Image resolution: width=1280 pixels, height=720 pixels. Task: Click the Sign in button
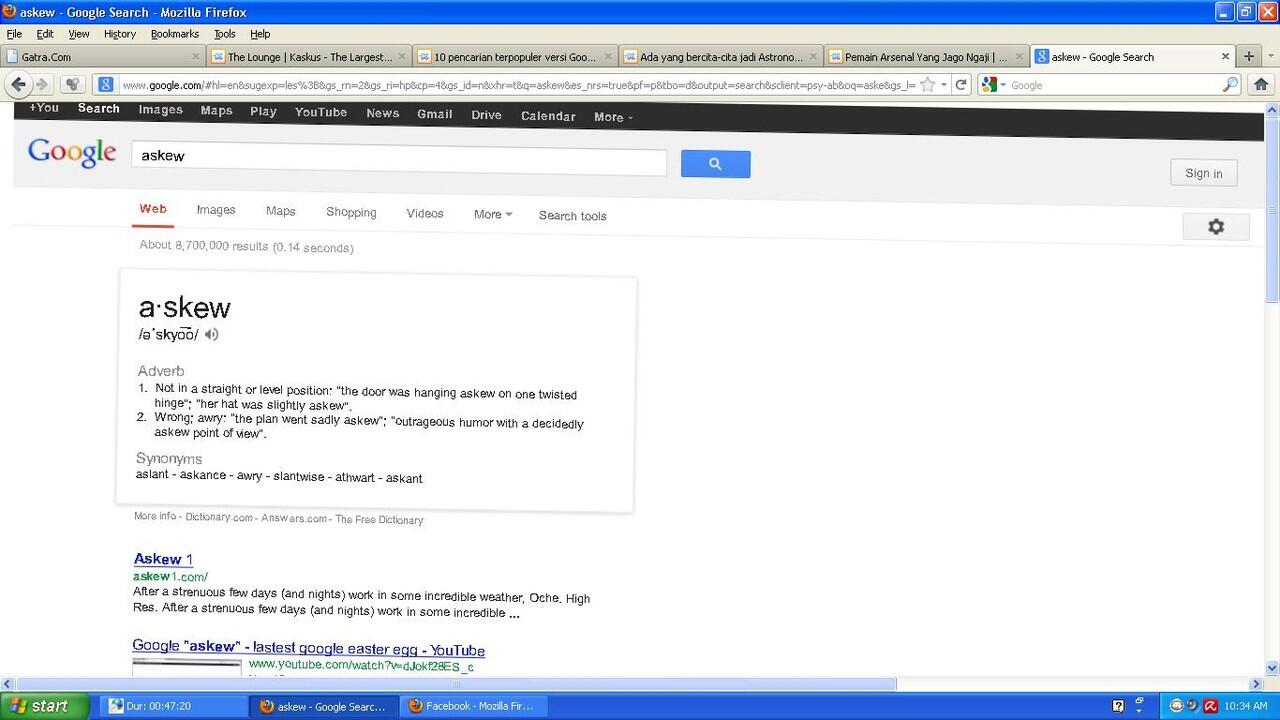1204,173
